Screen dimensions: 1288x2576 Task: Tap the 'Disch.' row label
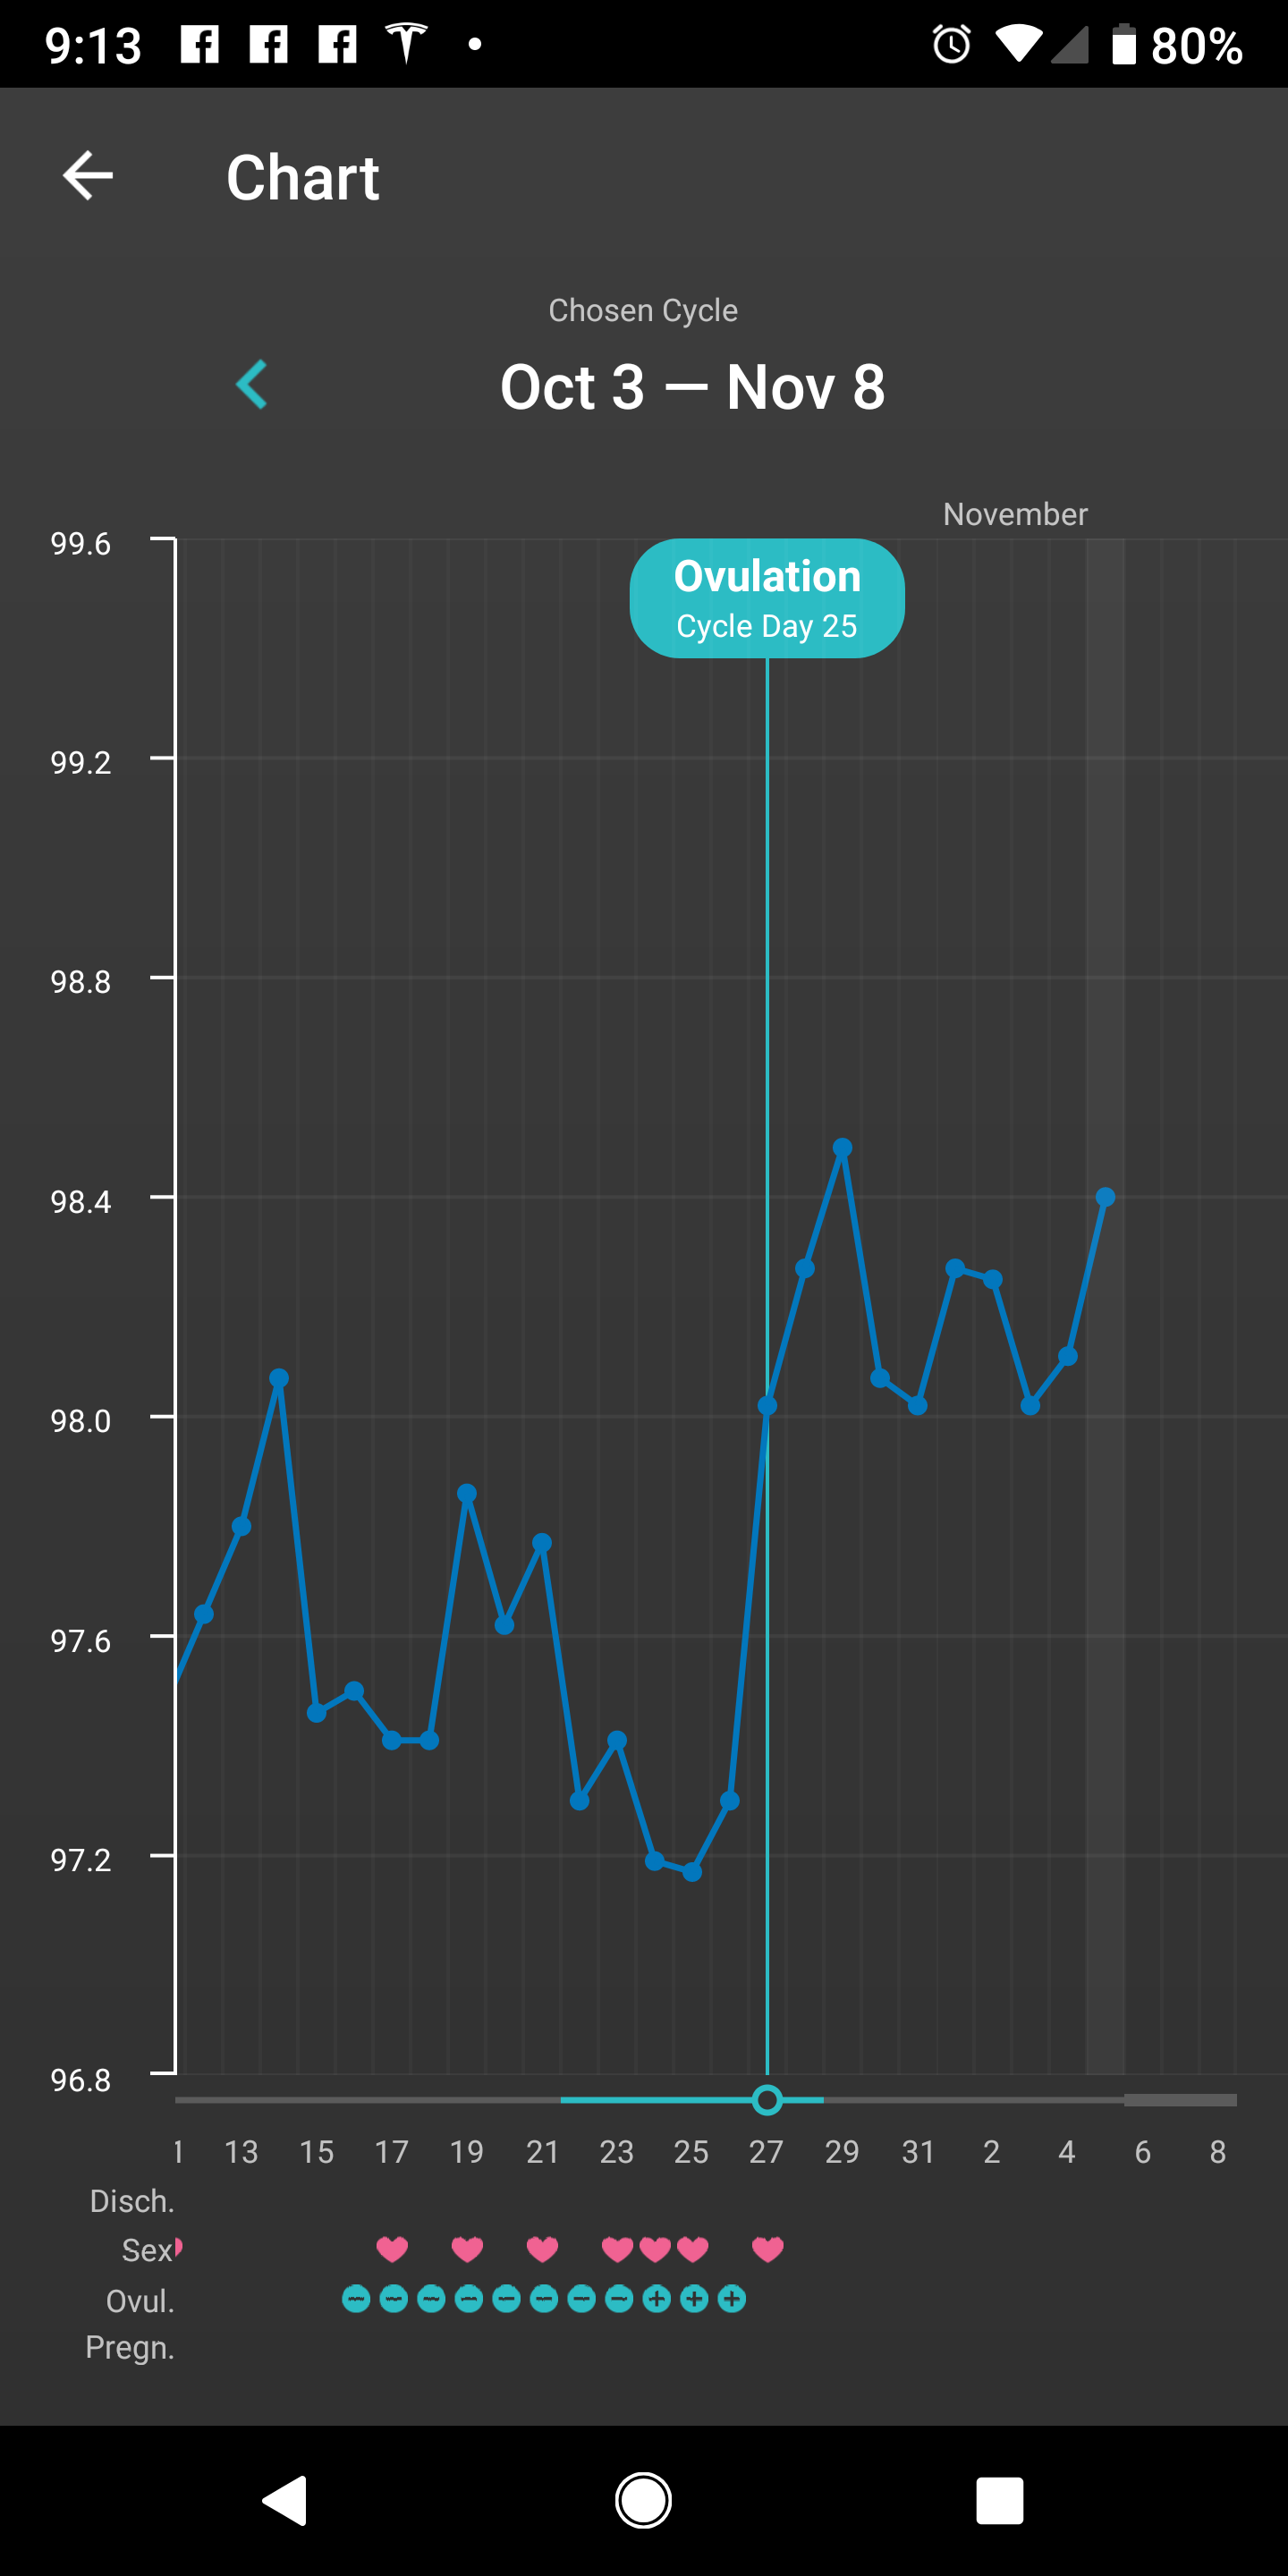132,2201
